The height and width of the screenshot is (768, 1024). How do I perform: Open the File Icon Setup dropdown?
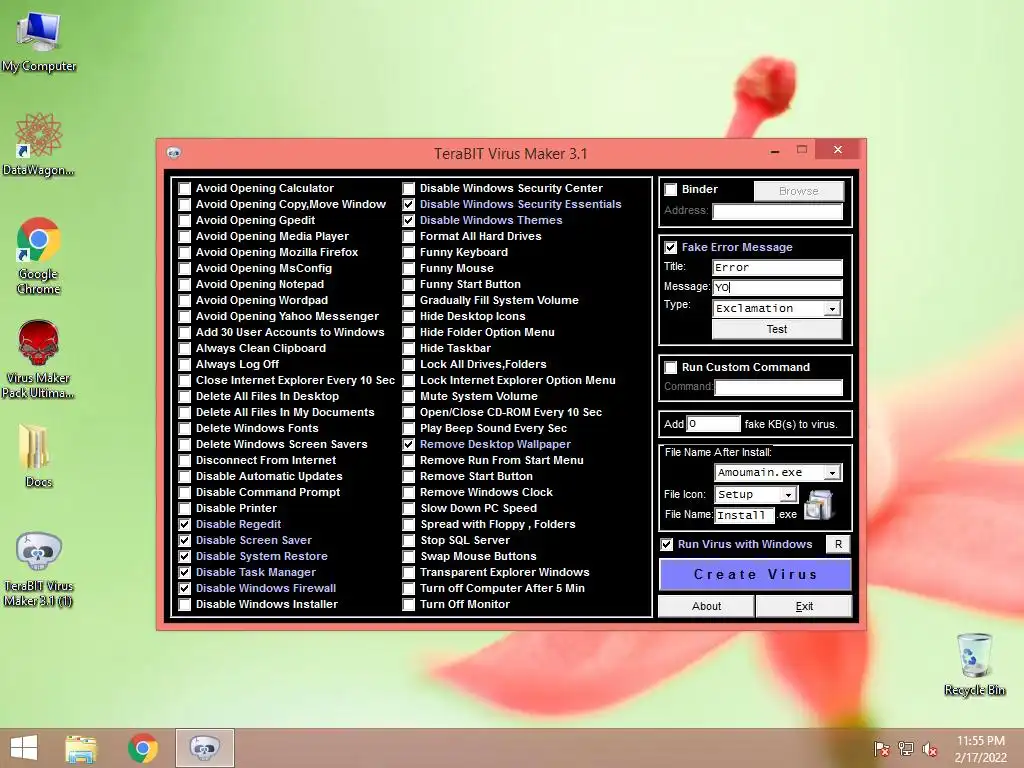[x=788, y=495]
